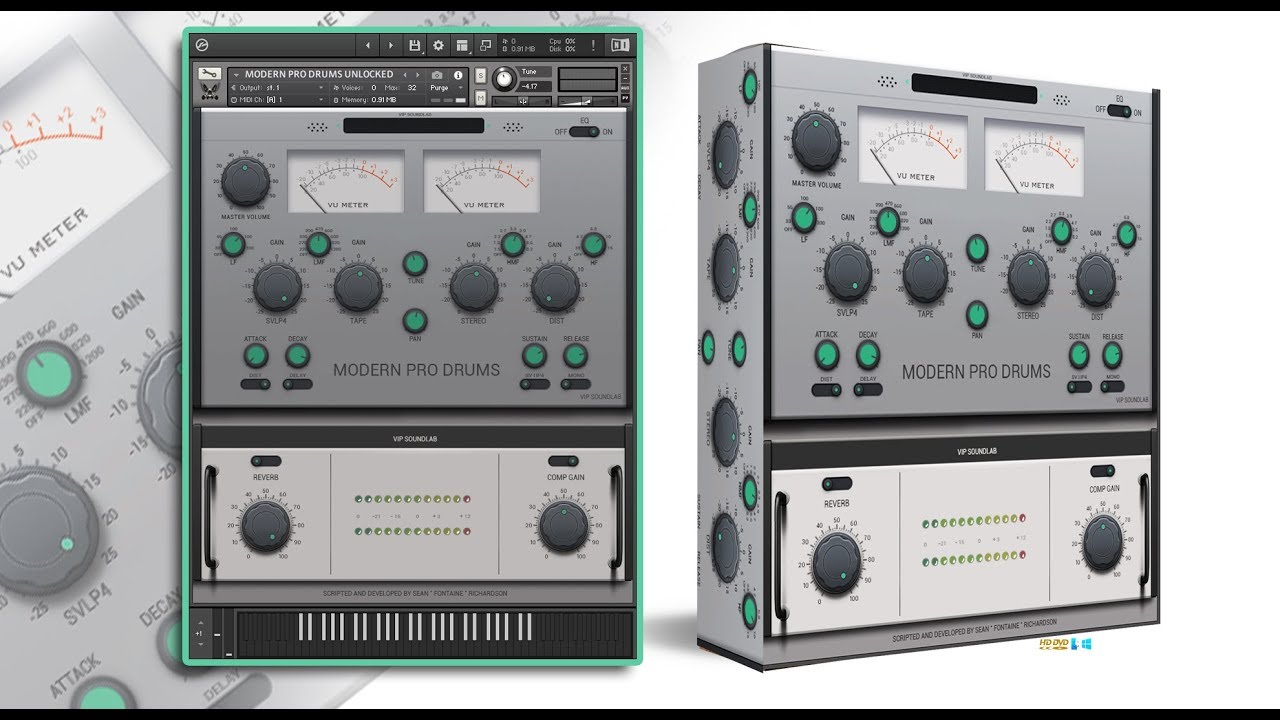
Task: Click the minus minimize button on instrument header
Action: (x=625, y=78)
